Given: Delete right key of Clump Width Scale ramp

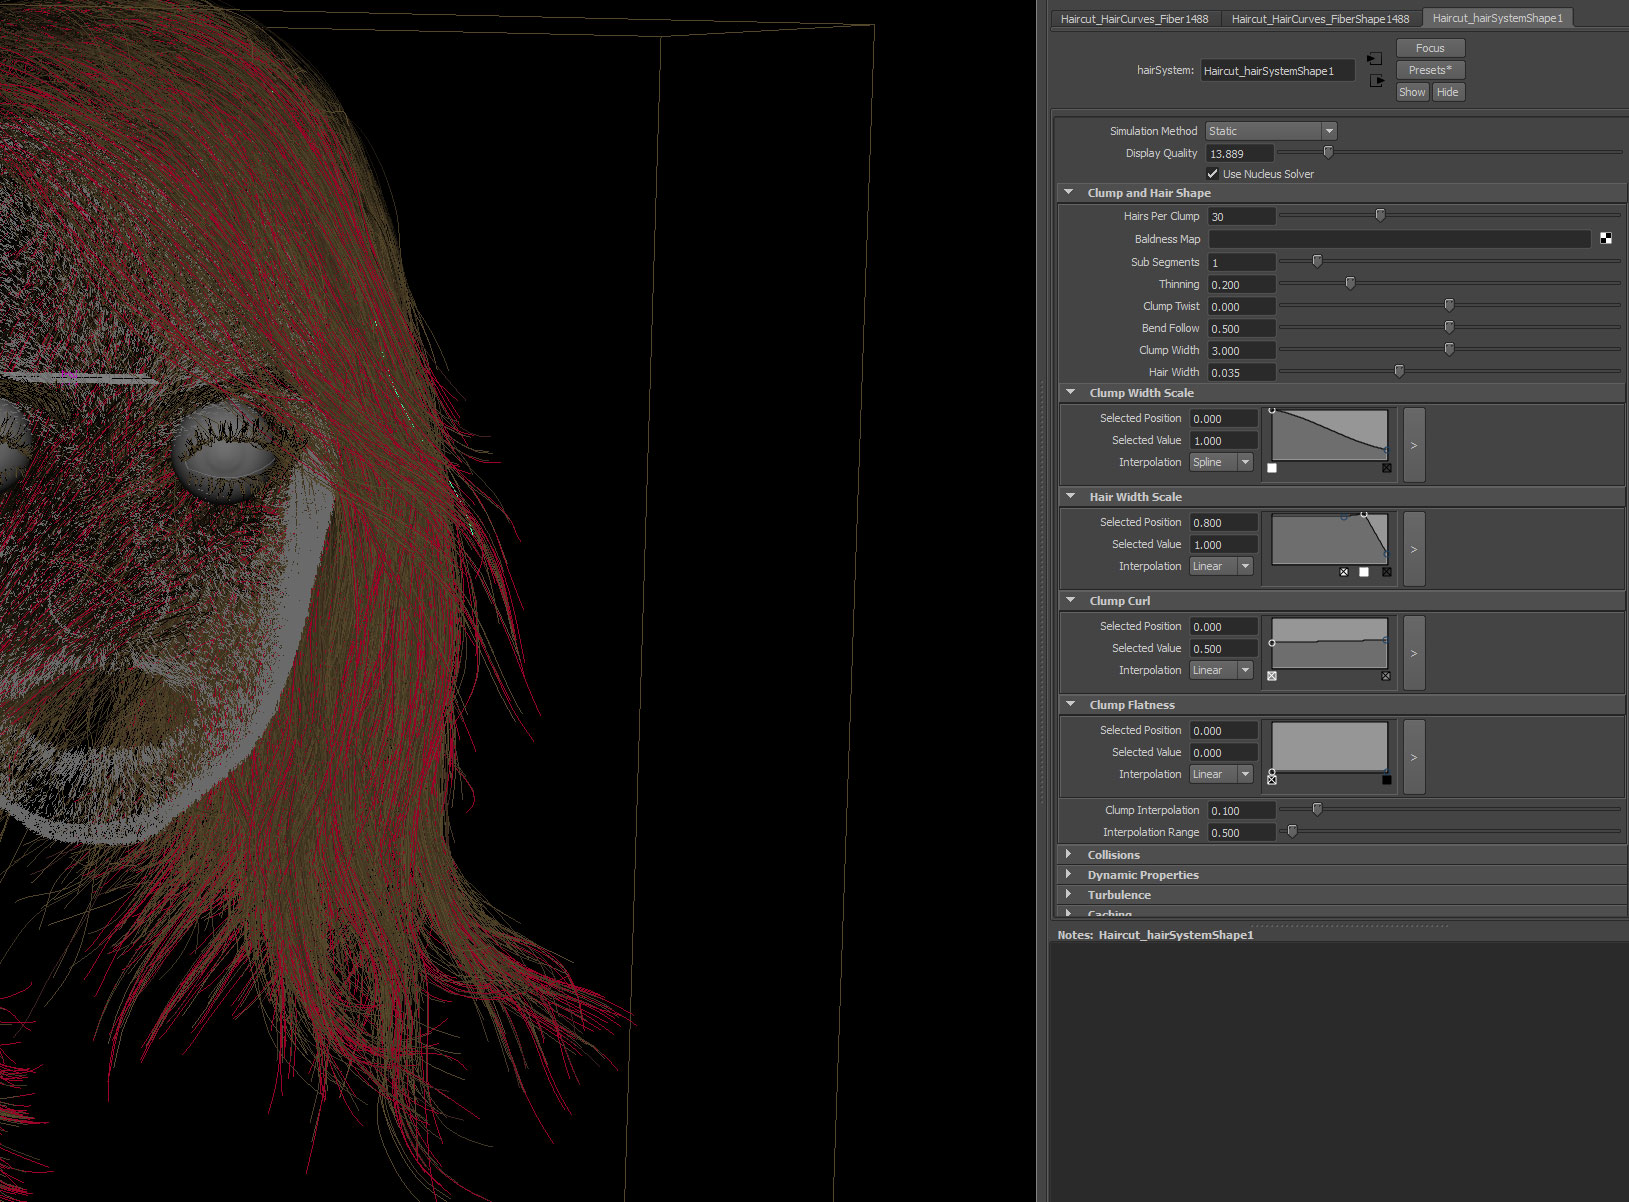Looking at the screenshot, I should tap(1387, 468).
